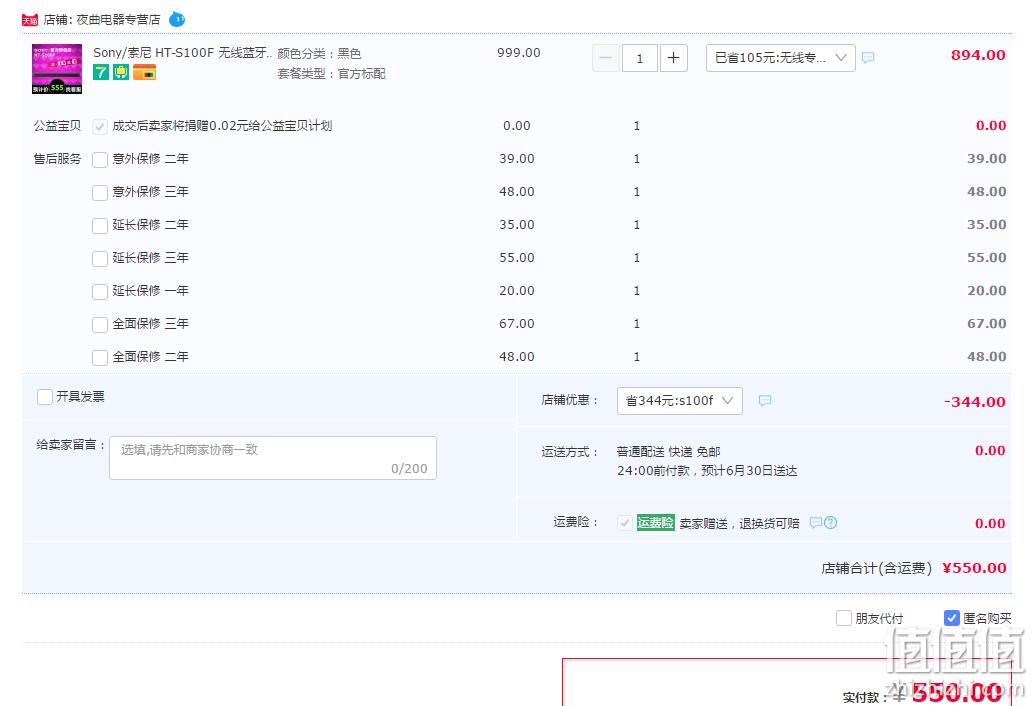Check 延长保修 三年 option
1034x706 pixels.
tap(100, 258)
